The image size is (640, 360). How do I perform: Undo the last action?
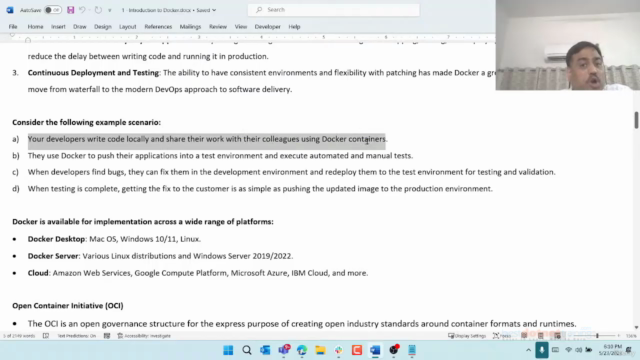pyautogui.click(x=82, y=10)
